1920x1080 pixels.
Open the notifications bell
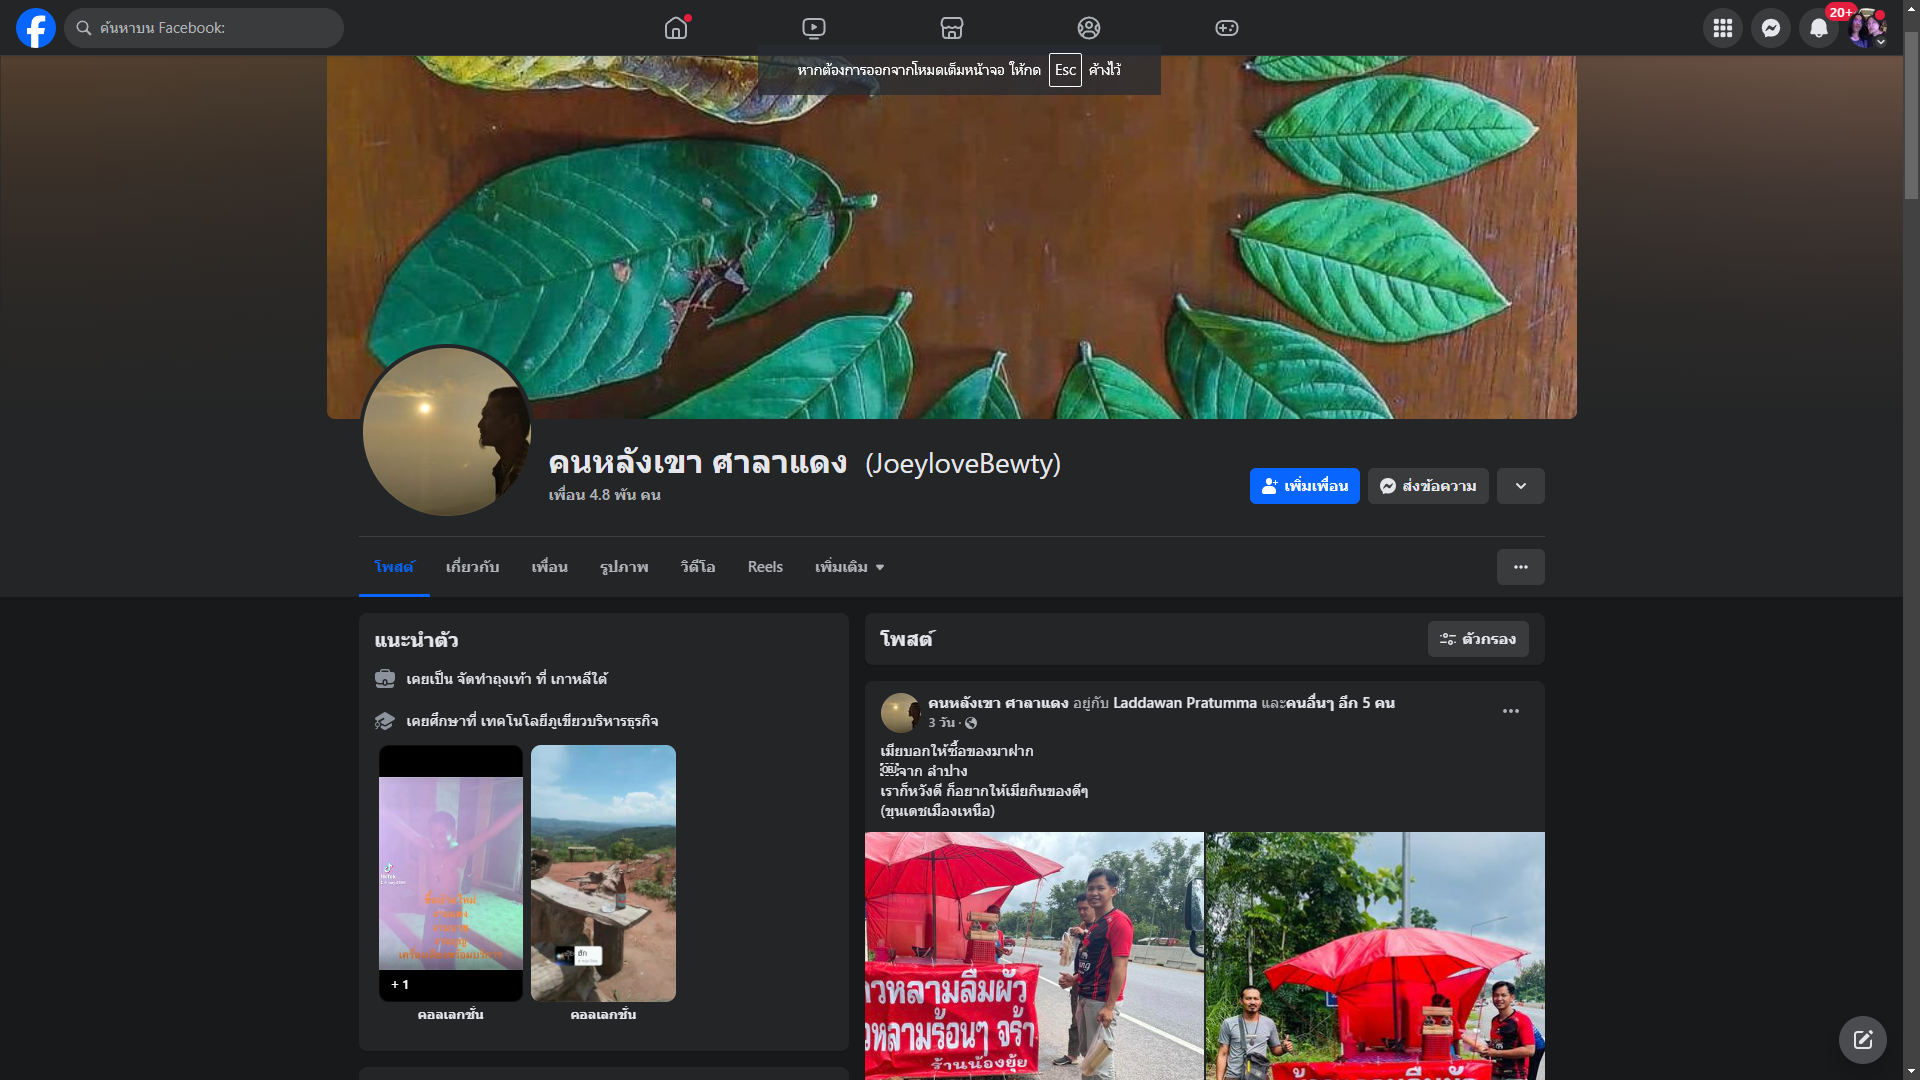(x=1819, y=28)
